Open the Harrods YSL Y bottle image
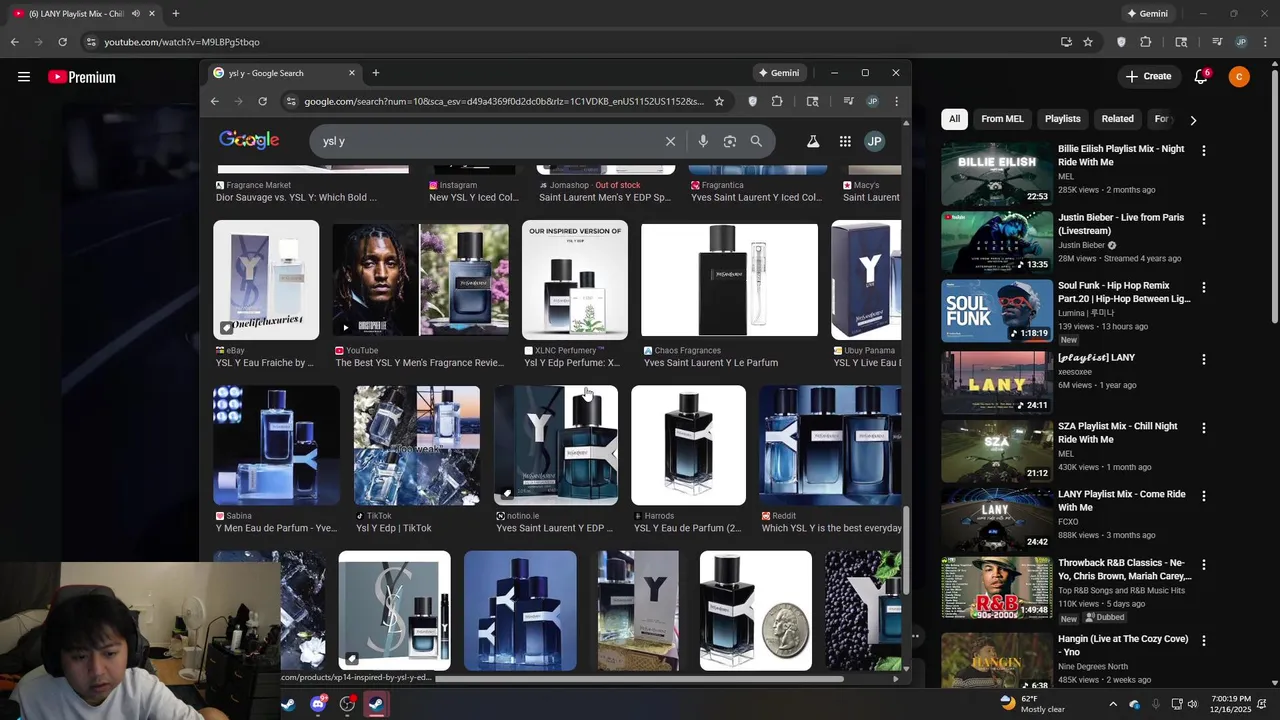Screen dimensions: 1280x720 coord(688,446)
